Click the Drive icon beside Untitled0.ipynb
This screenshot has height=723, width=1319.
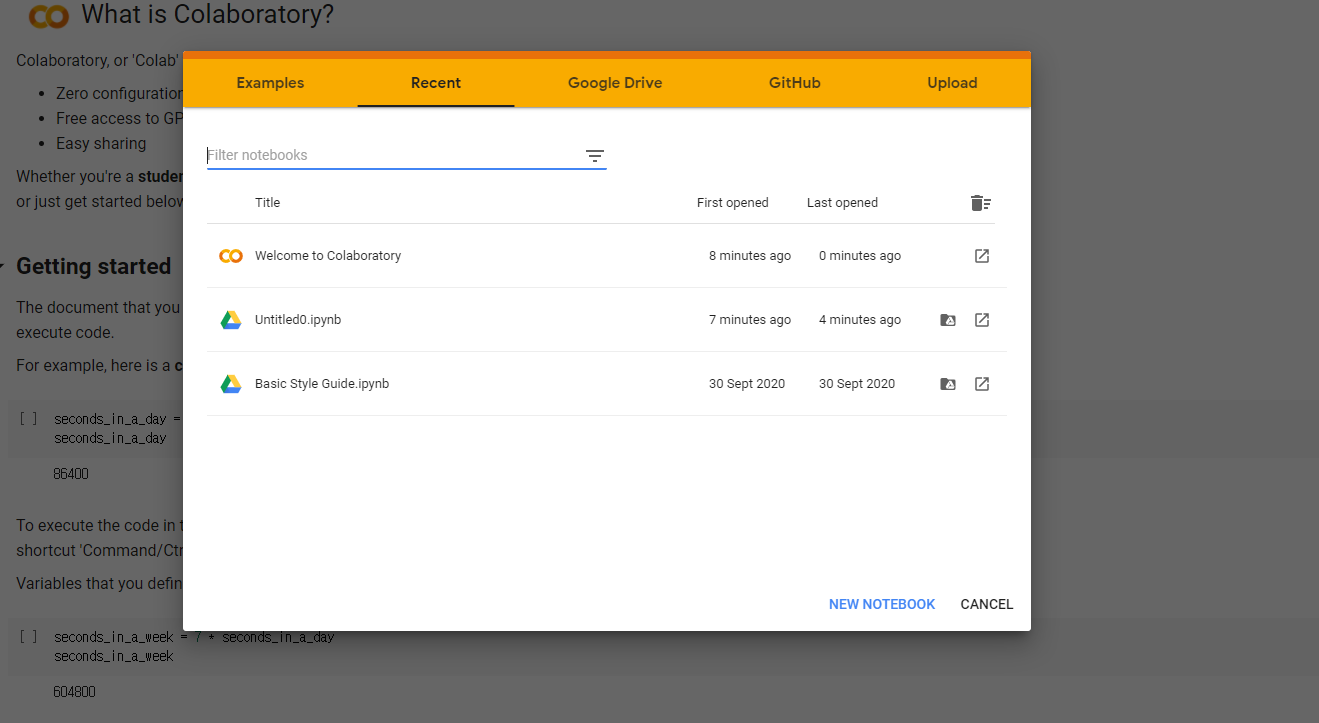pos(231,320)
